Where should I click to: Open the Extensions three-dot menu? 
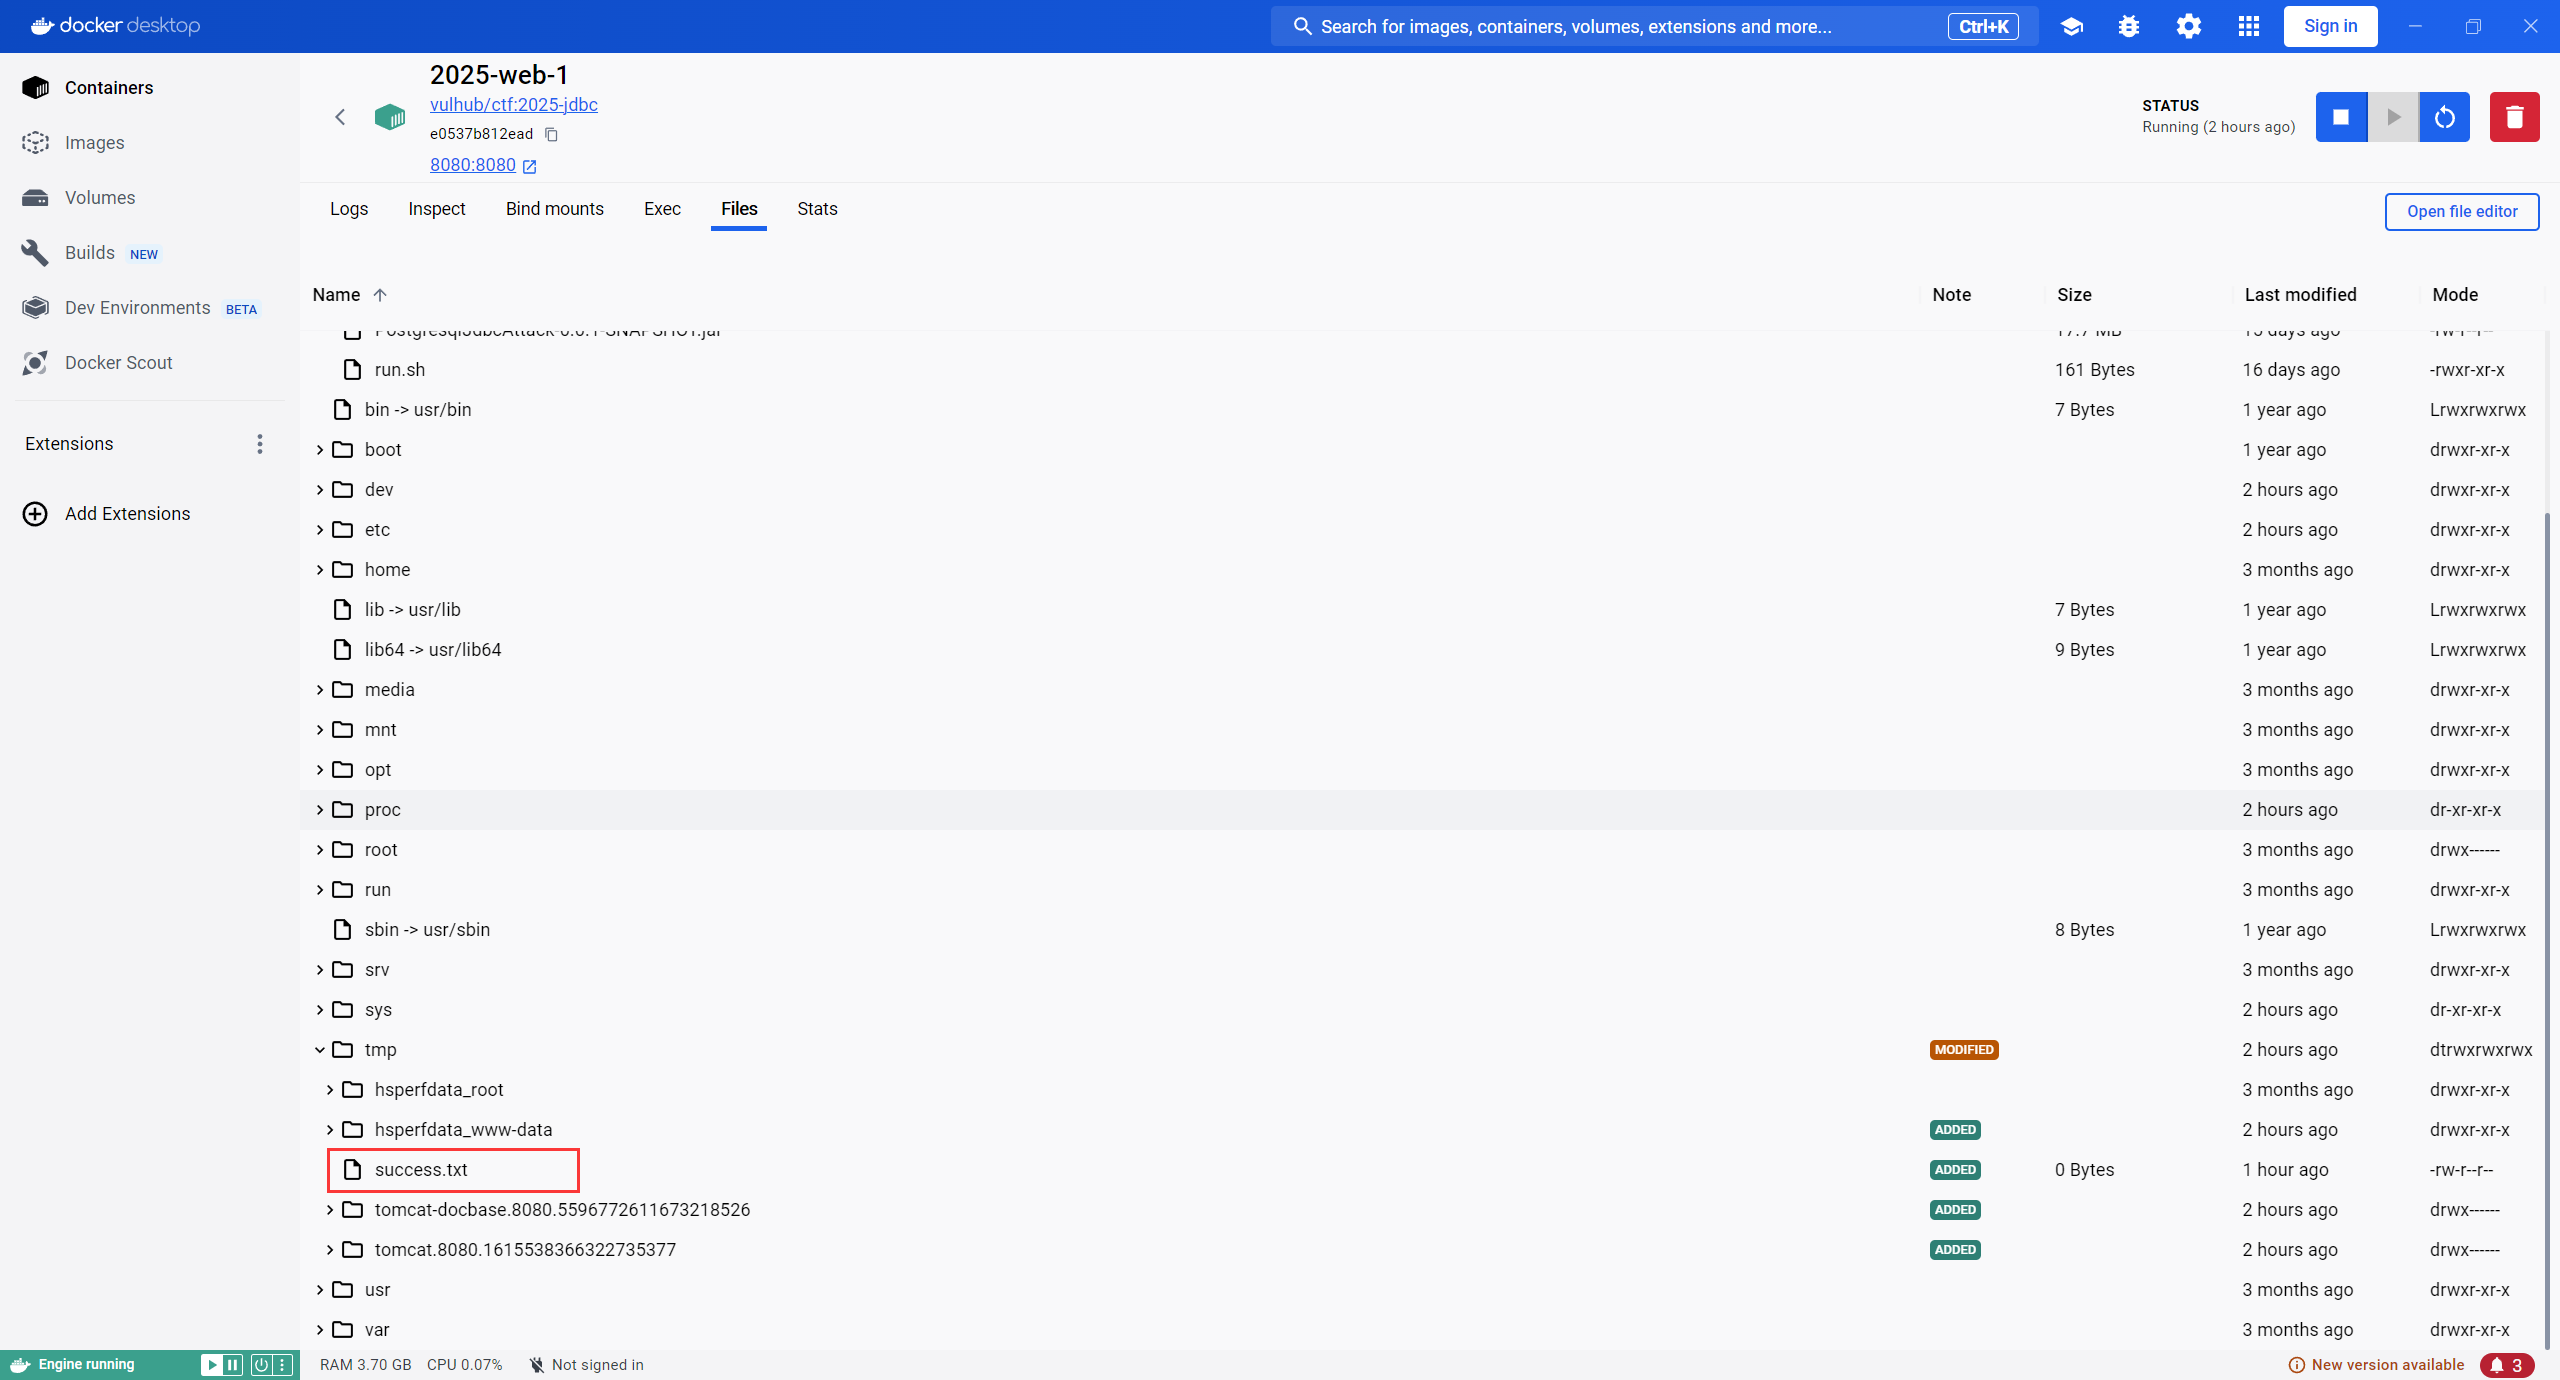(260, 444)
